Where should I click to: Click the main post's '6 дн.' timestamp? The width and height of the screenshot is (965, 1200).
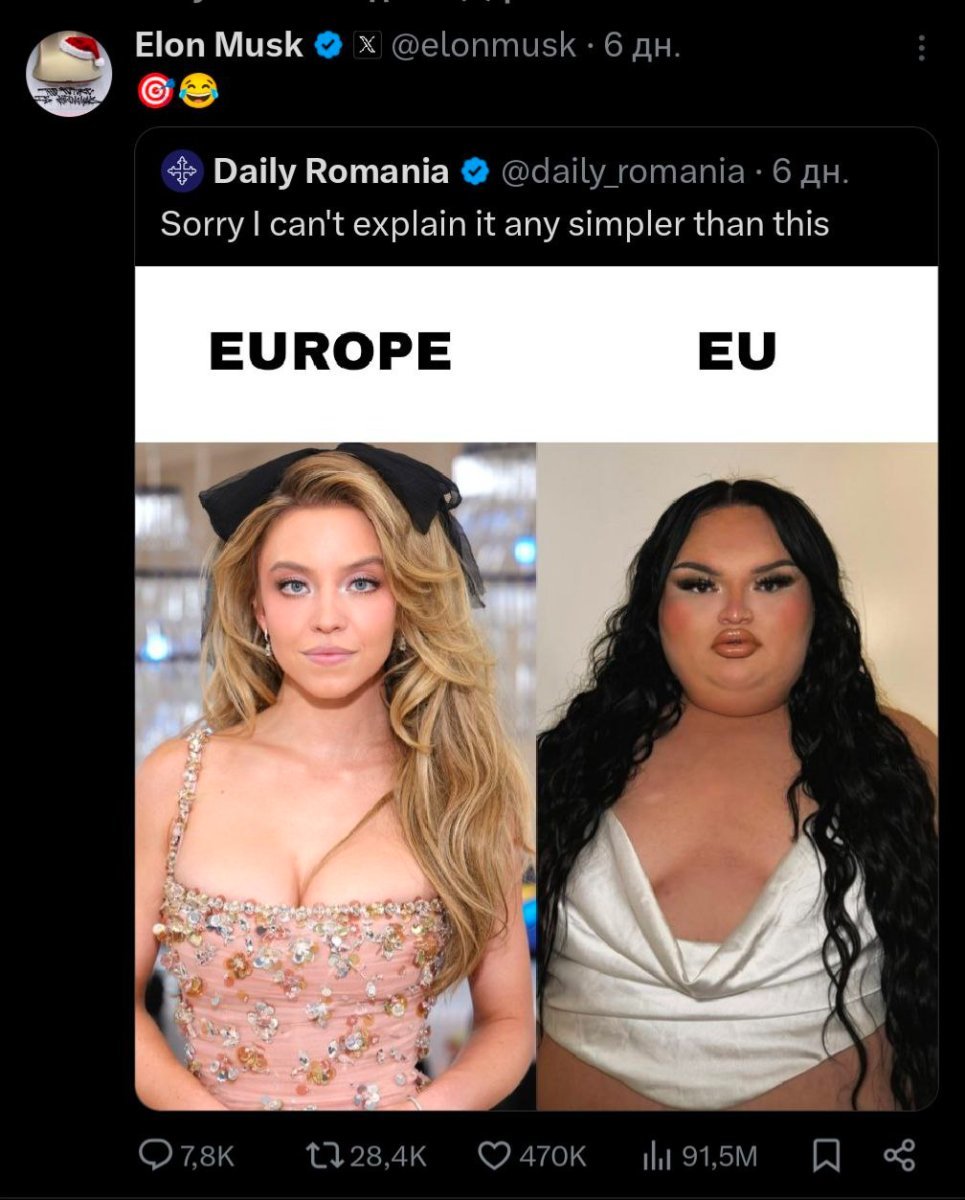pyautogui.click(x=642, y=45)
